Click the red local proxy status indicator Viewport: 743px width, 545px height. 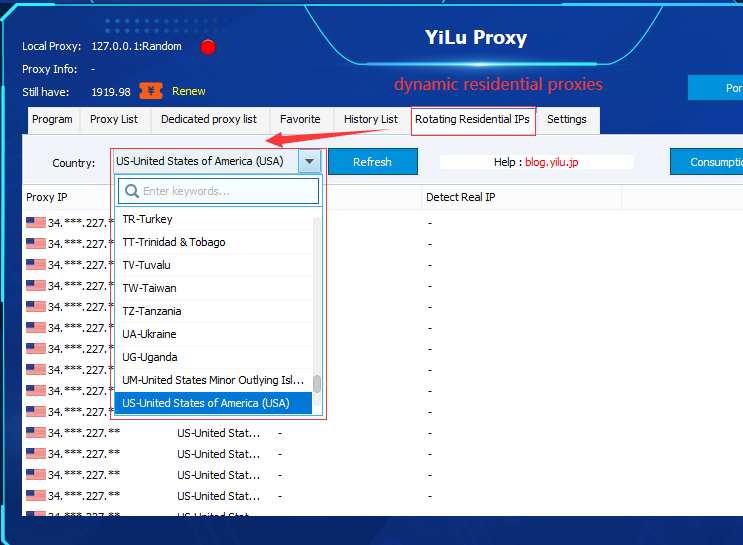tap(208, 47)
